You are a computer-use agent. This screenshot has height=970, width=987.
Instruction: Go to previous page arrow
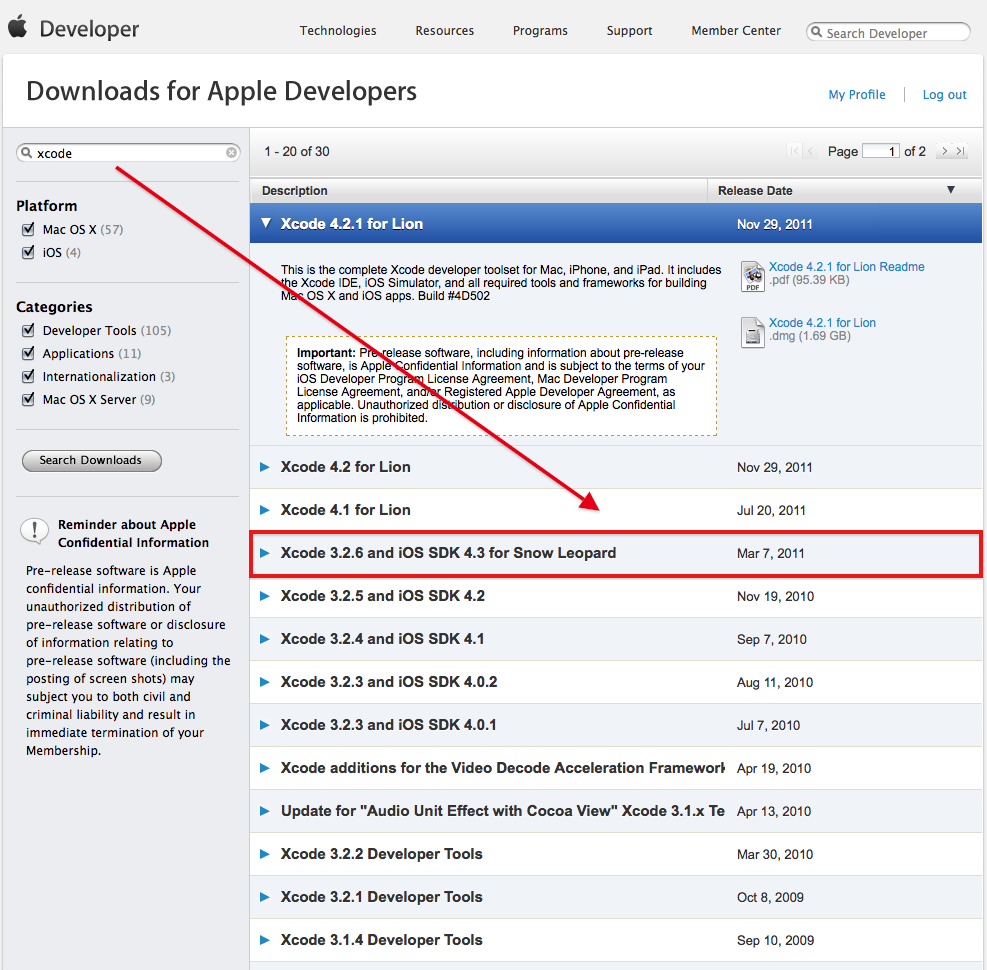click(811, 151)
